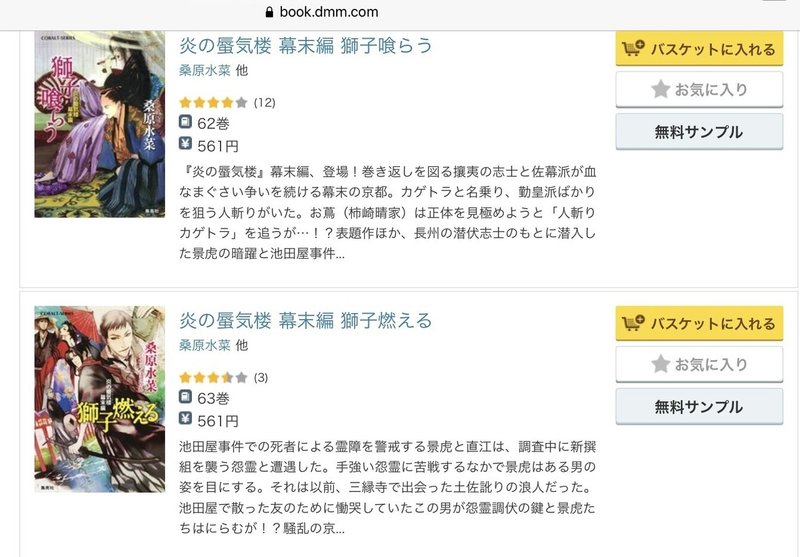800x557 pixels.
Task: Add 獅子喰らう to basket
Action: pyautogui.click(x=698, y=48)
